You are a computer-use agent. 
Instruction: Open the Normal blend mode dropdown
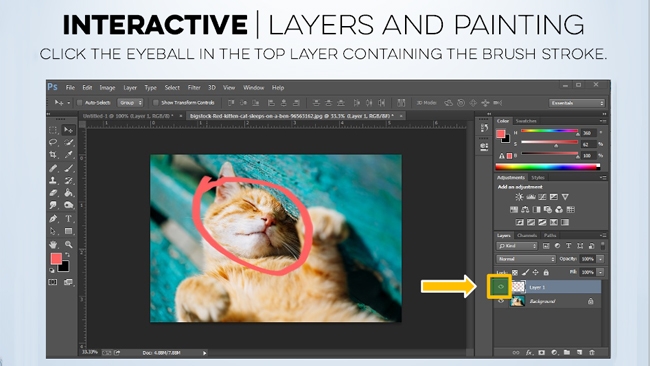[526, 259]
